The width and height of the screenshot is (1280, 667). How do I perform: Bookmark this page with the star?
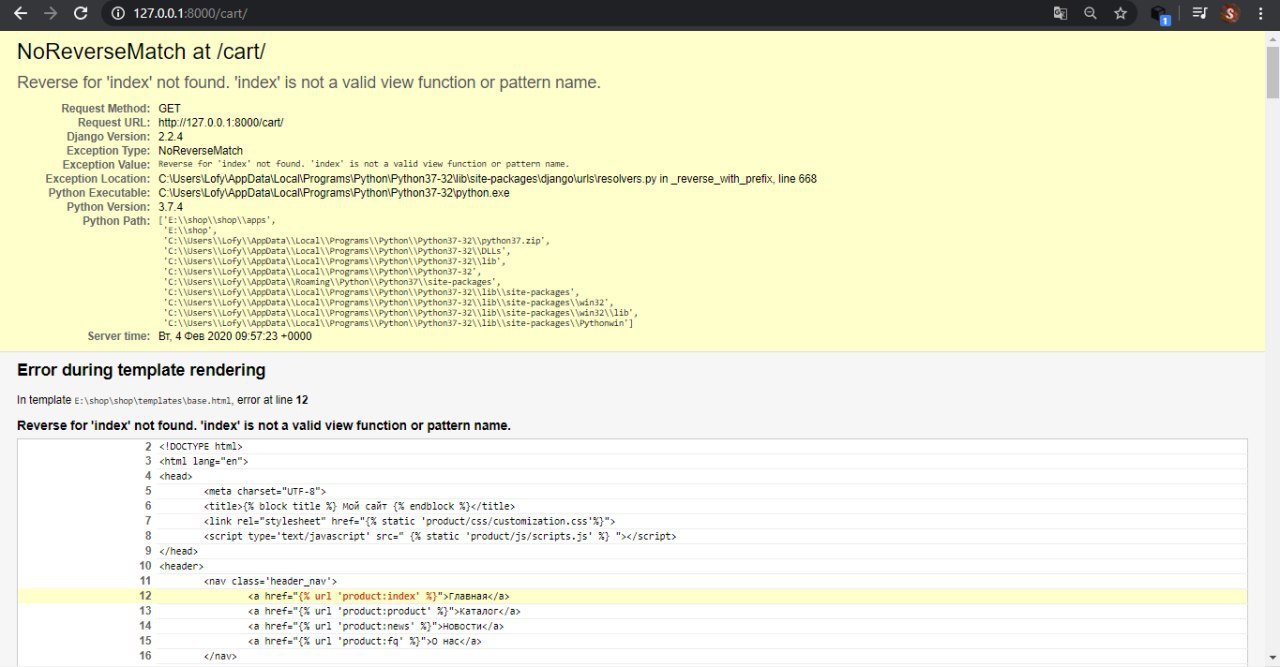tap(1120, 13)
